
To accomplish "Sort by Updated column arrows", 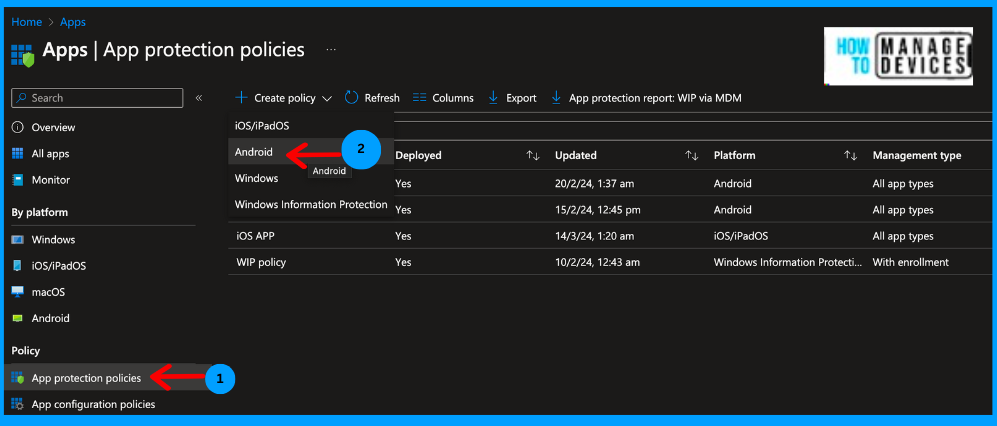I will coord(692,156).
